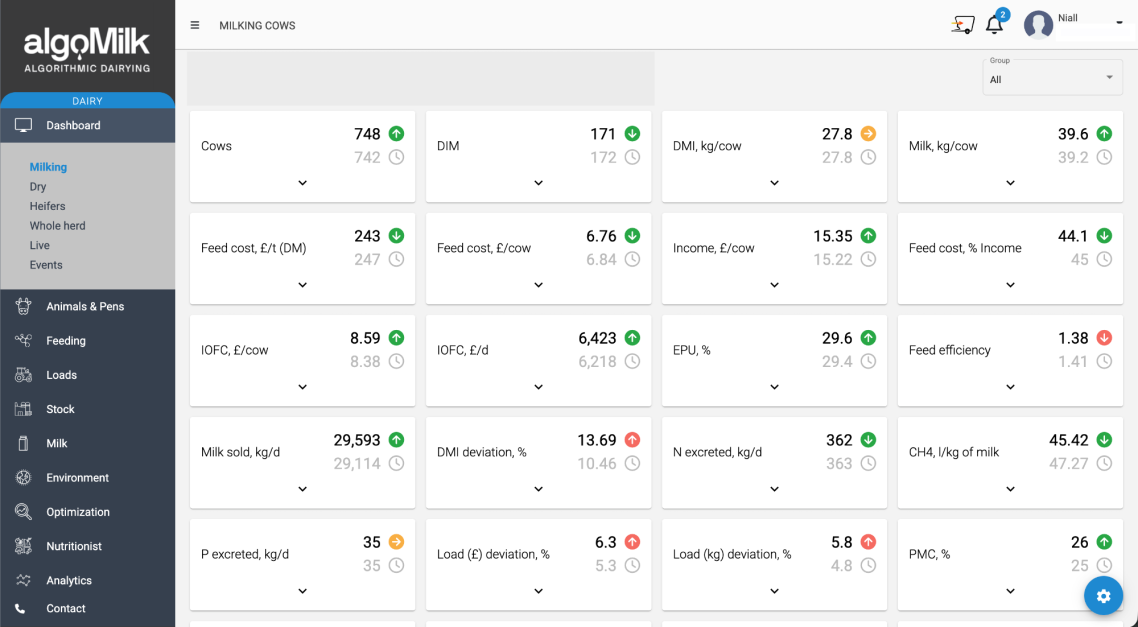Expand the CH4, l/kg of milk card
Screen dimensions: 1138x627
(1010, 489)
